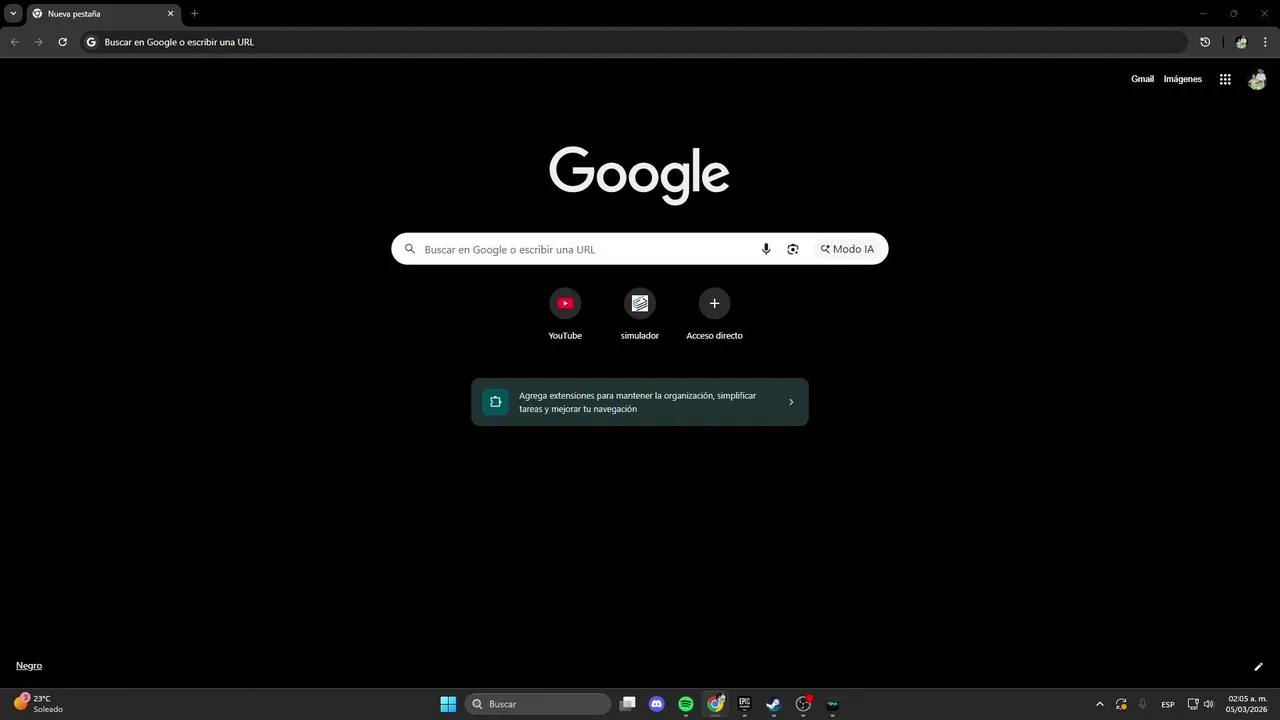Click the taskbar Buscar search box
The height and width of the screenshot is (720, 1280).
[x=538, y=704]
